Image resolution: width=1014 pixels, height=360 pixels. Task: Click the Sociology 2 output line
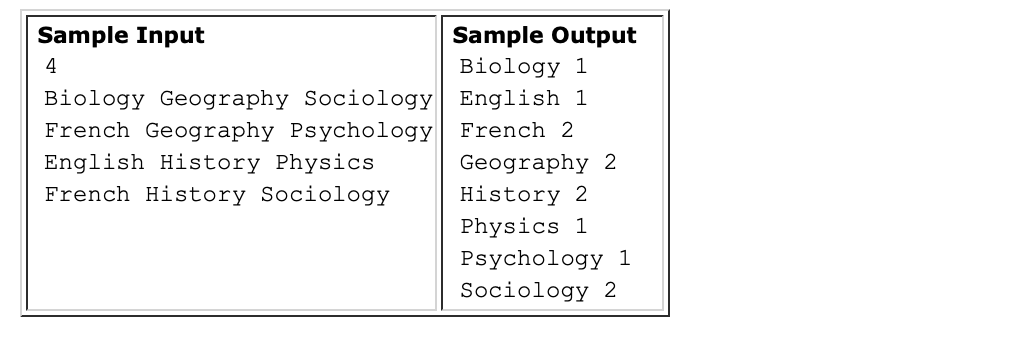[x=538, y=291]
